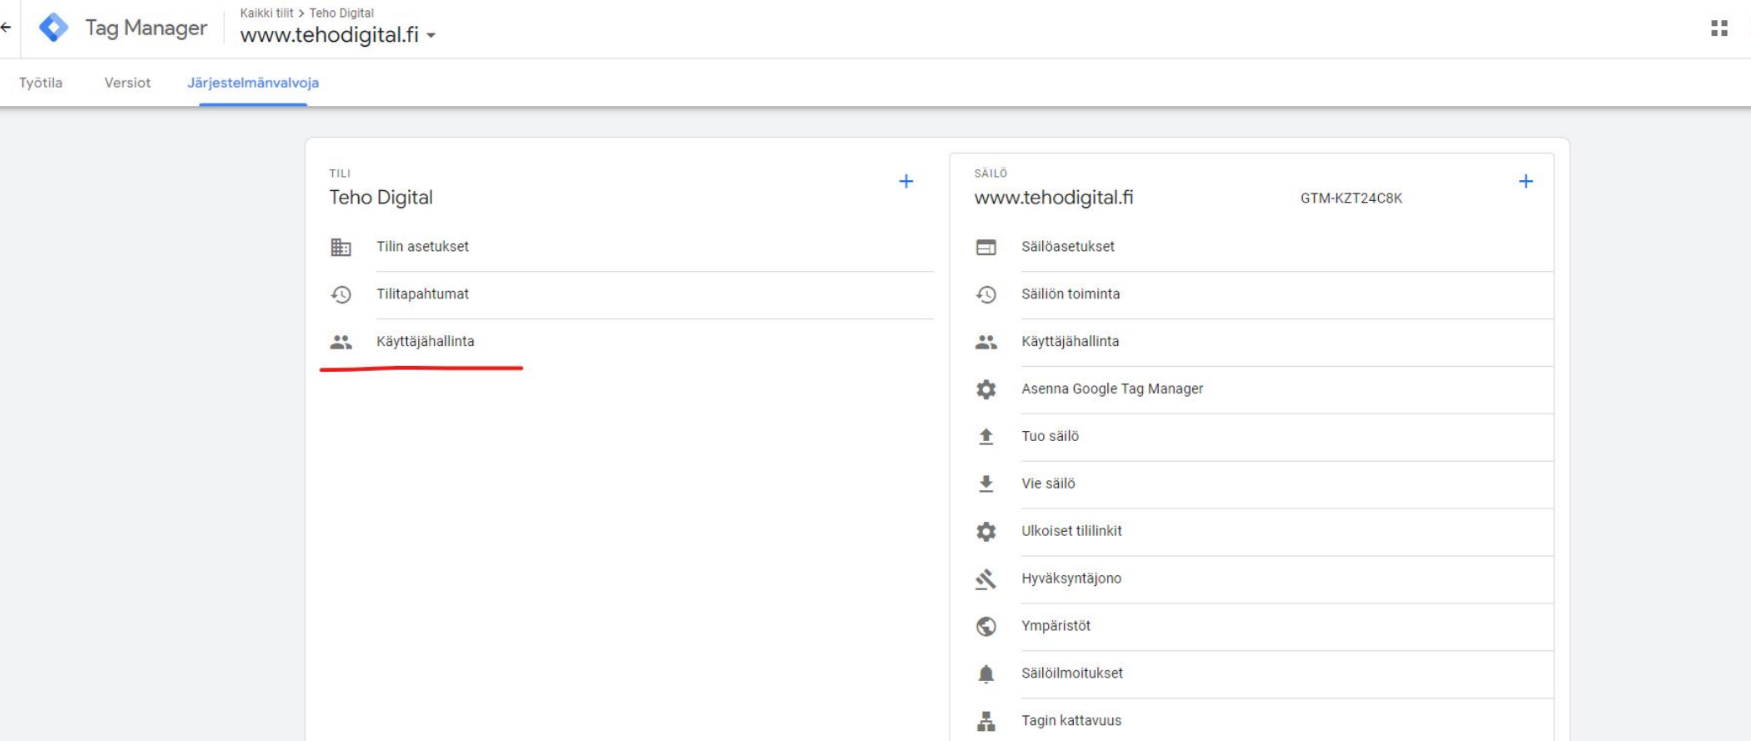Click the plus icon in Teho Digital account panel
The image size is (1751, 741).
tap(906, 181)
